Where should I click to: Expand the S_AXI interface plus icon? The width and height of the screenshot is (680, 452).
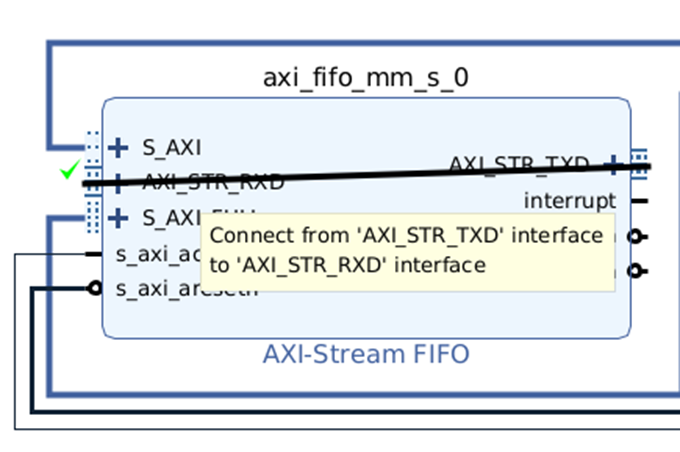click(118, 148)
